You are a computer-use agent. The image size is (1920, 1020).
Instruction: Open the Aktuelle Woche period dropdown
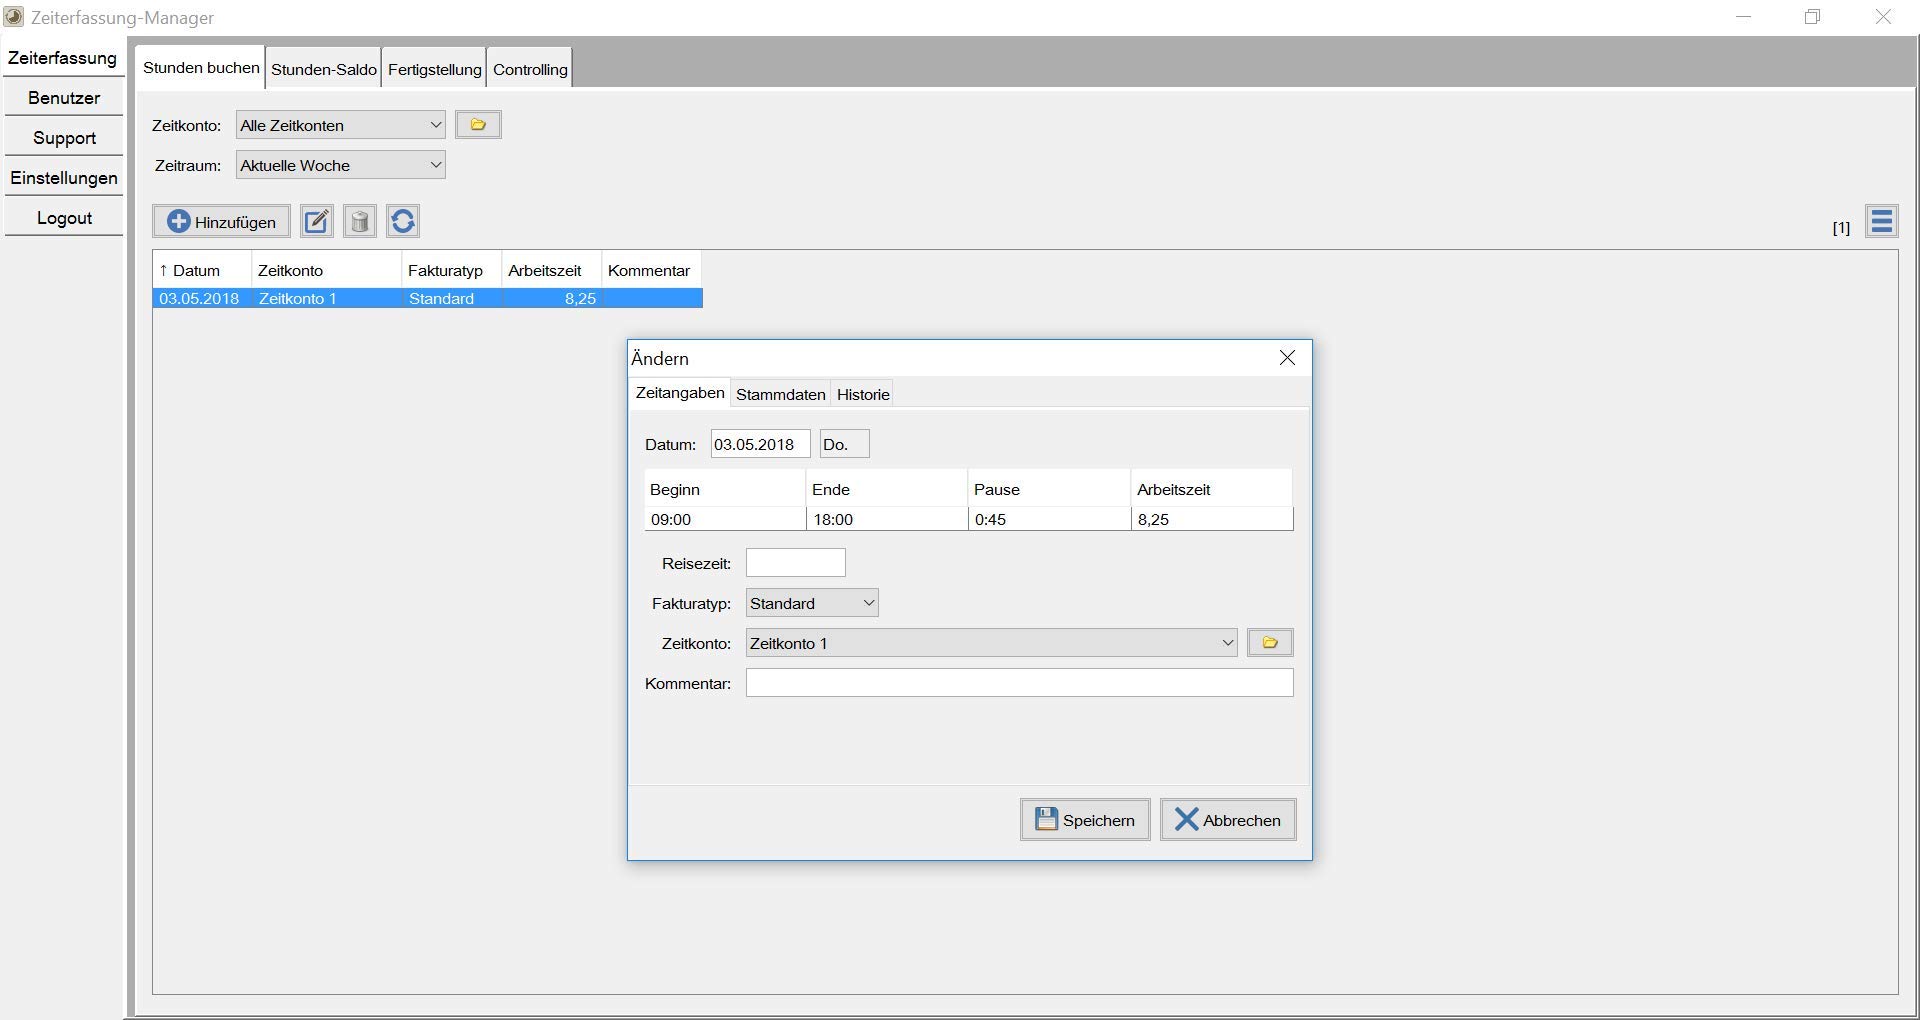[x=340, y=165]
